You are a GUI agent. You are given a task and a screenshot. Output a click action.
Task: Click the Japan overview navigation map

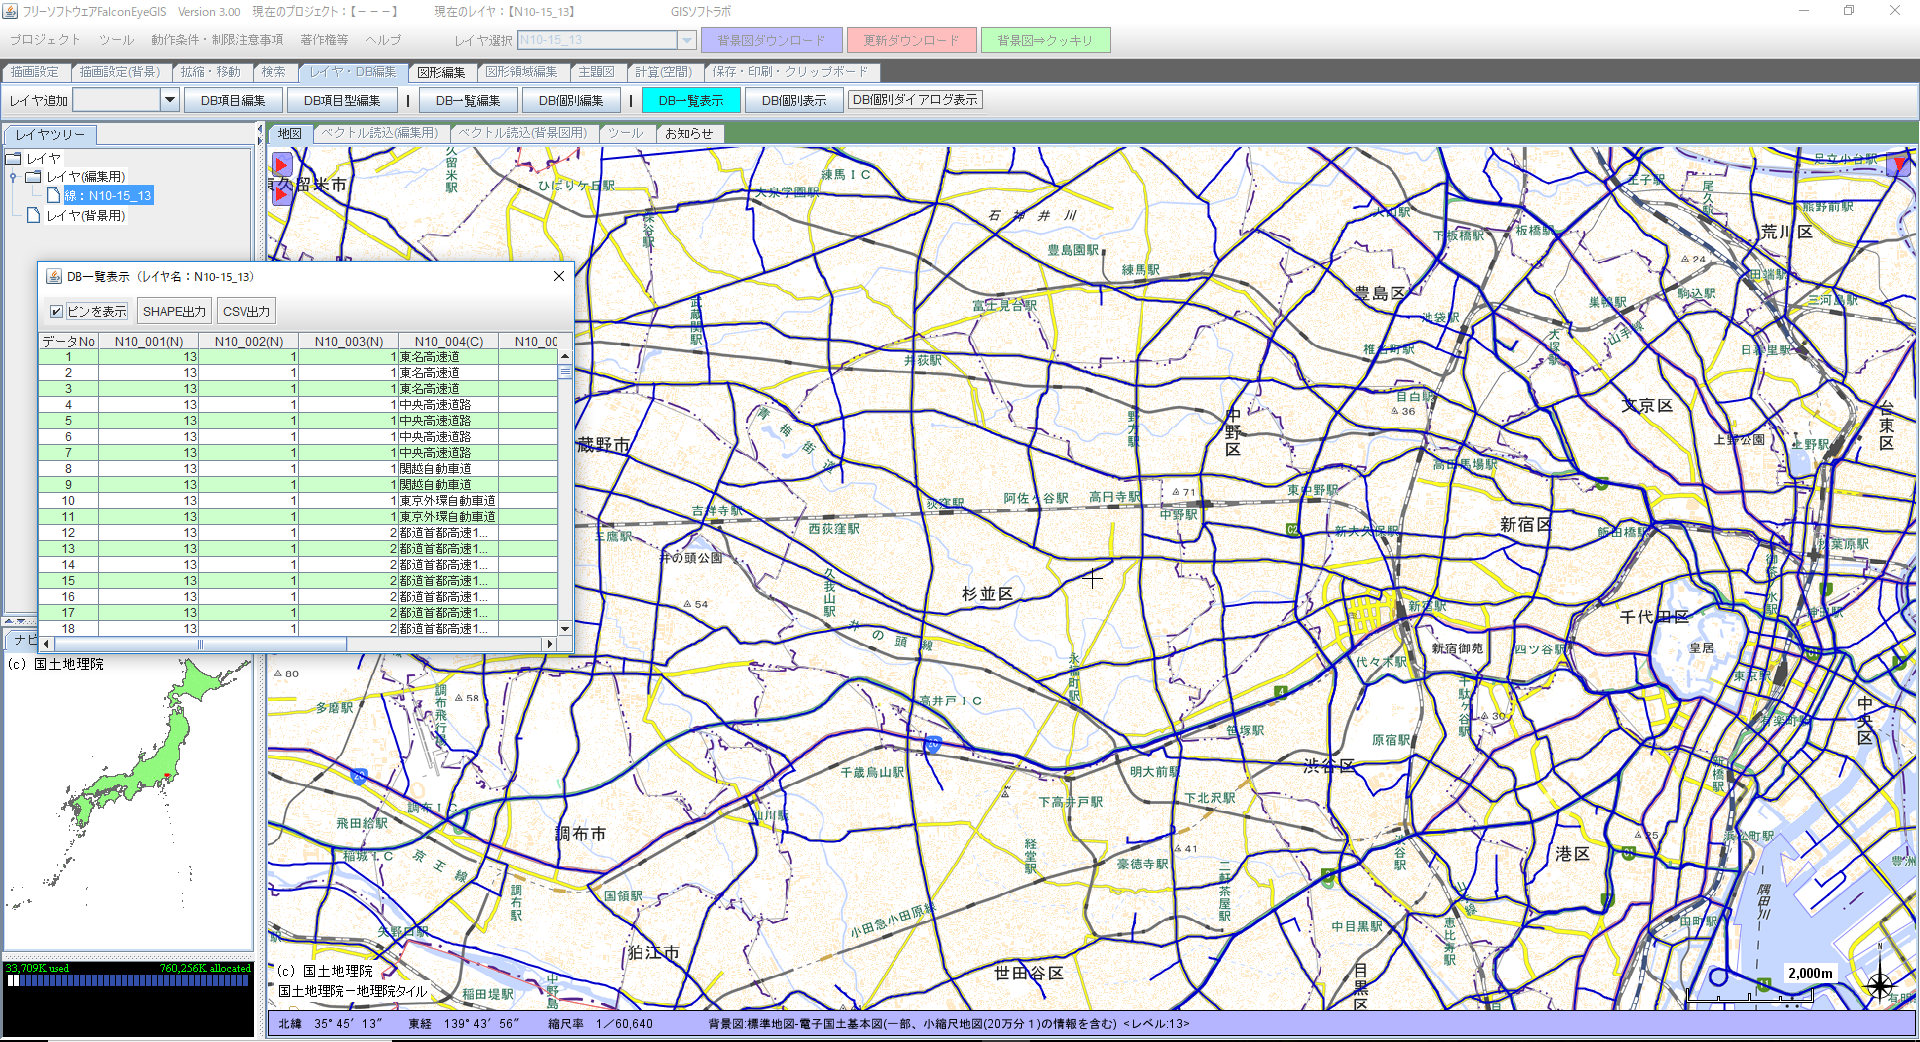point(129,803)
